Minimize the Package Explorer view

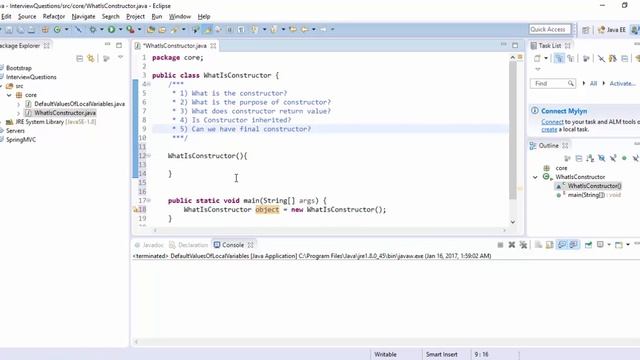coord(107,44)
